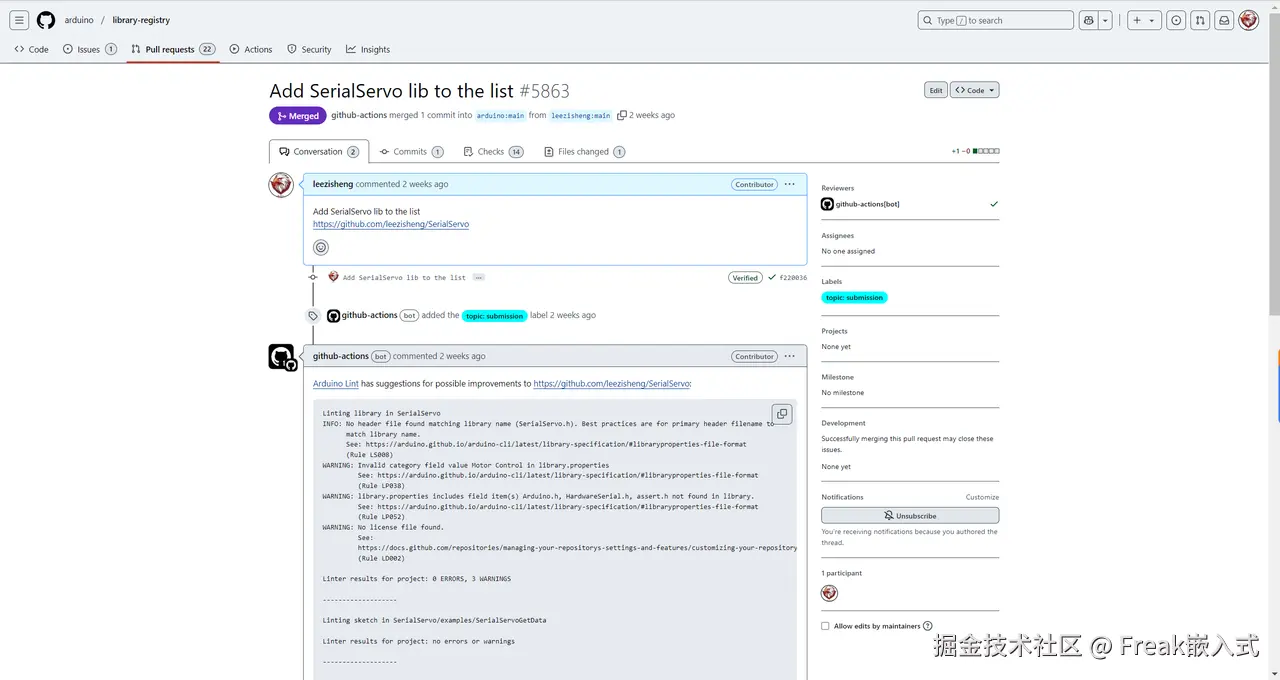Open the help icon beside maintainers edits

[x=928, y=626]
